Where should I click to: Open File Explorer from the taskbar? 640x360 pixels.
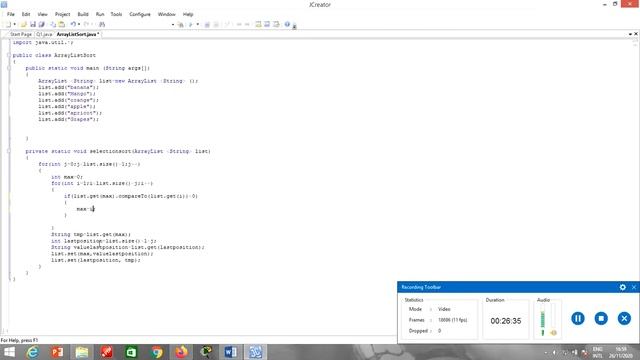pyautogui.click(x=82, y=352)
